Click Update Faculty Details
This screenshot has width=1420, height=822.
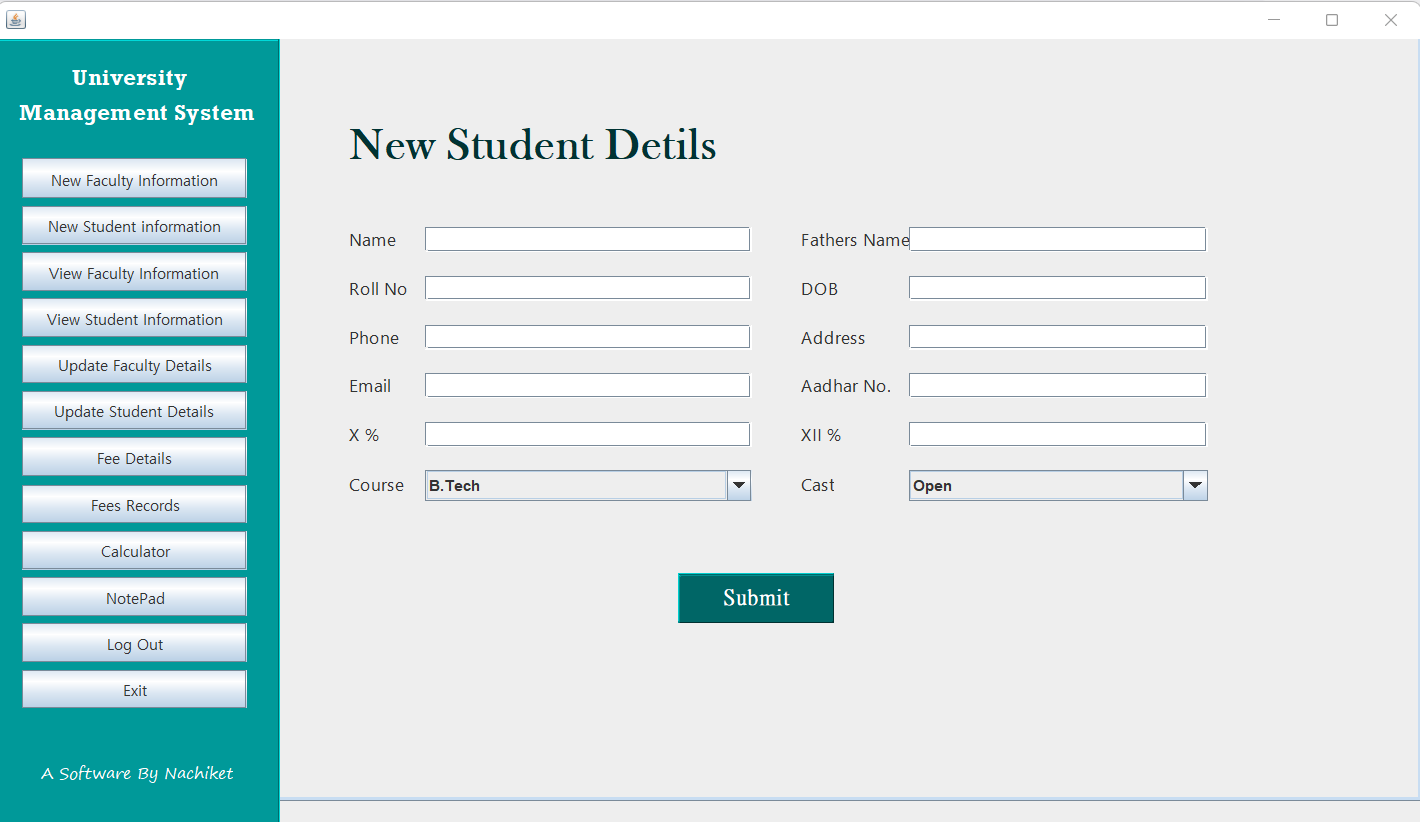point(134,364)
